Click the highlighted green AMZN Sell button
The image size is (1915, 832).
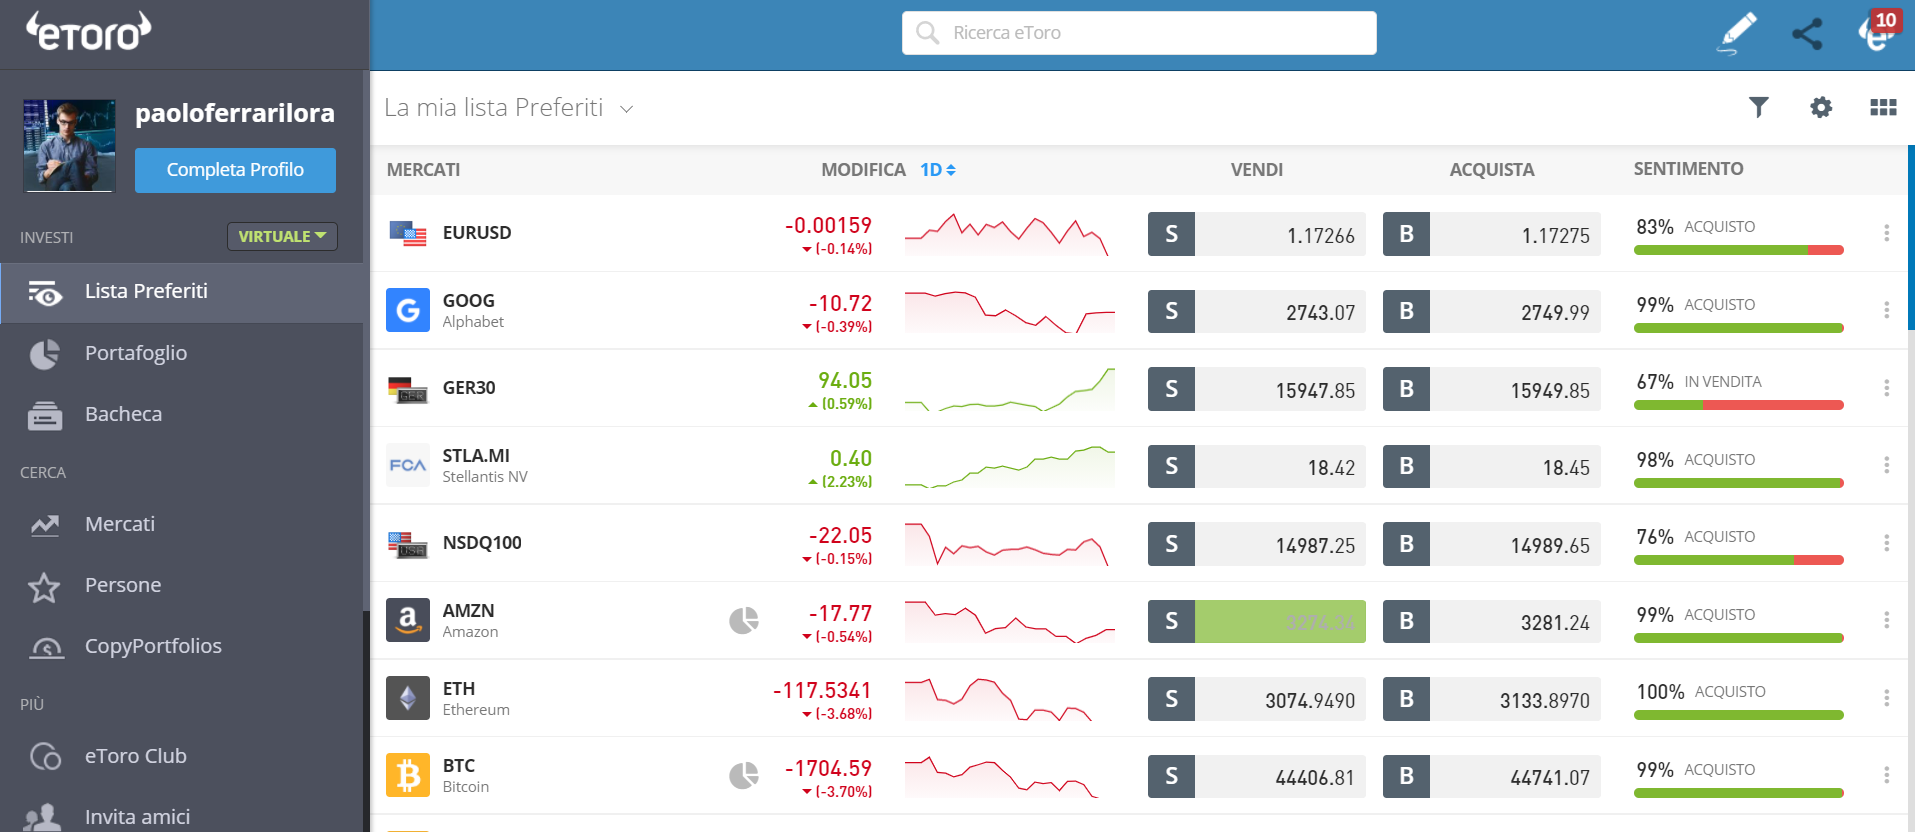1257,621
